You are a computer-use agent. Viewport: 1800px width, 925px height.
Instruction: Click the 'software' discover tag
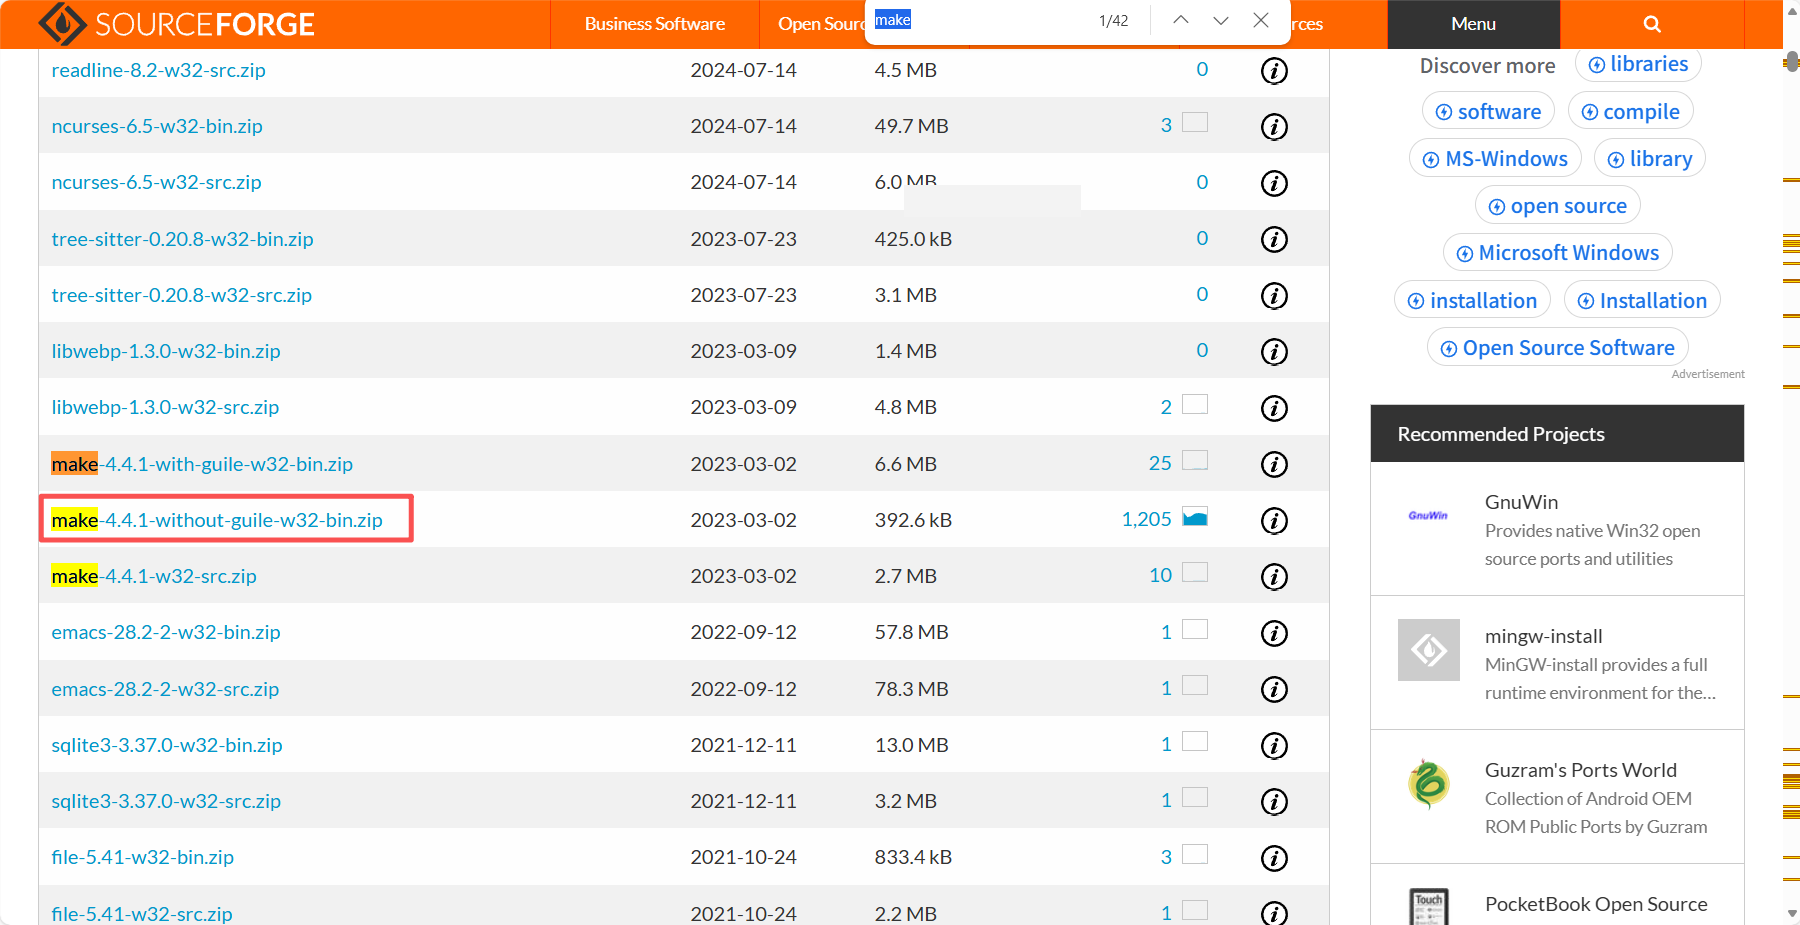(x=1488, y=111)
